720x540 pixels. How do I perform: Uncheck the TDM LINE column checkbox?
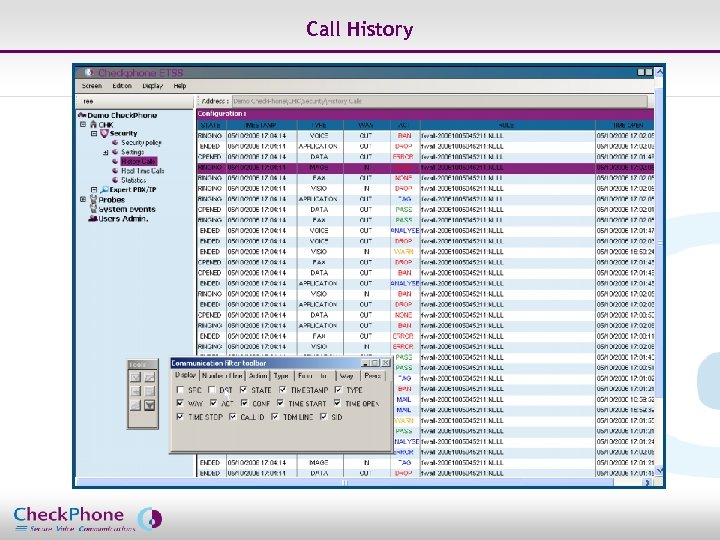tap(275, 417)
